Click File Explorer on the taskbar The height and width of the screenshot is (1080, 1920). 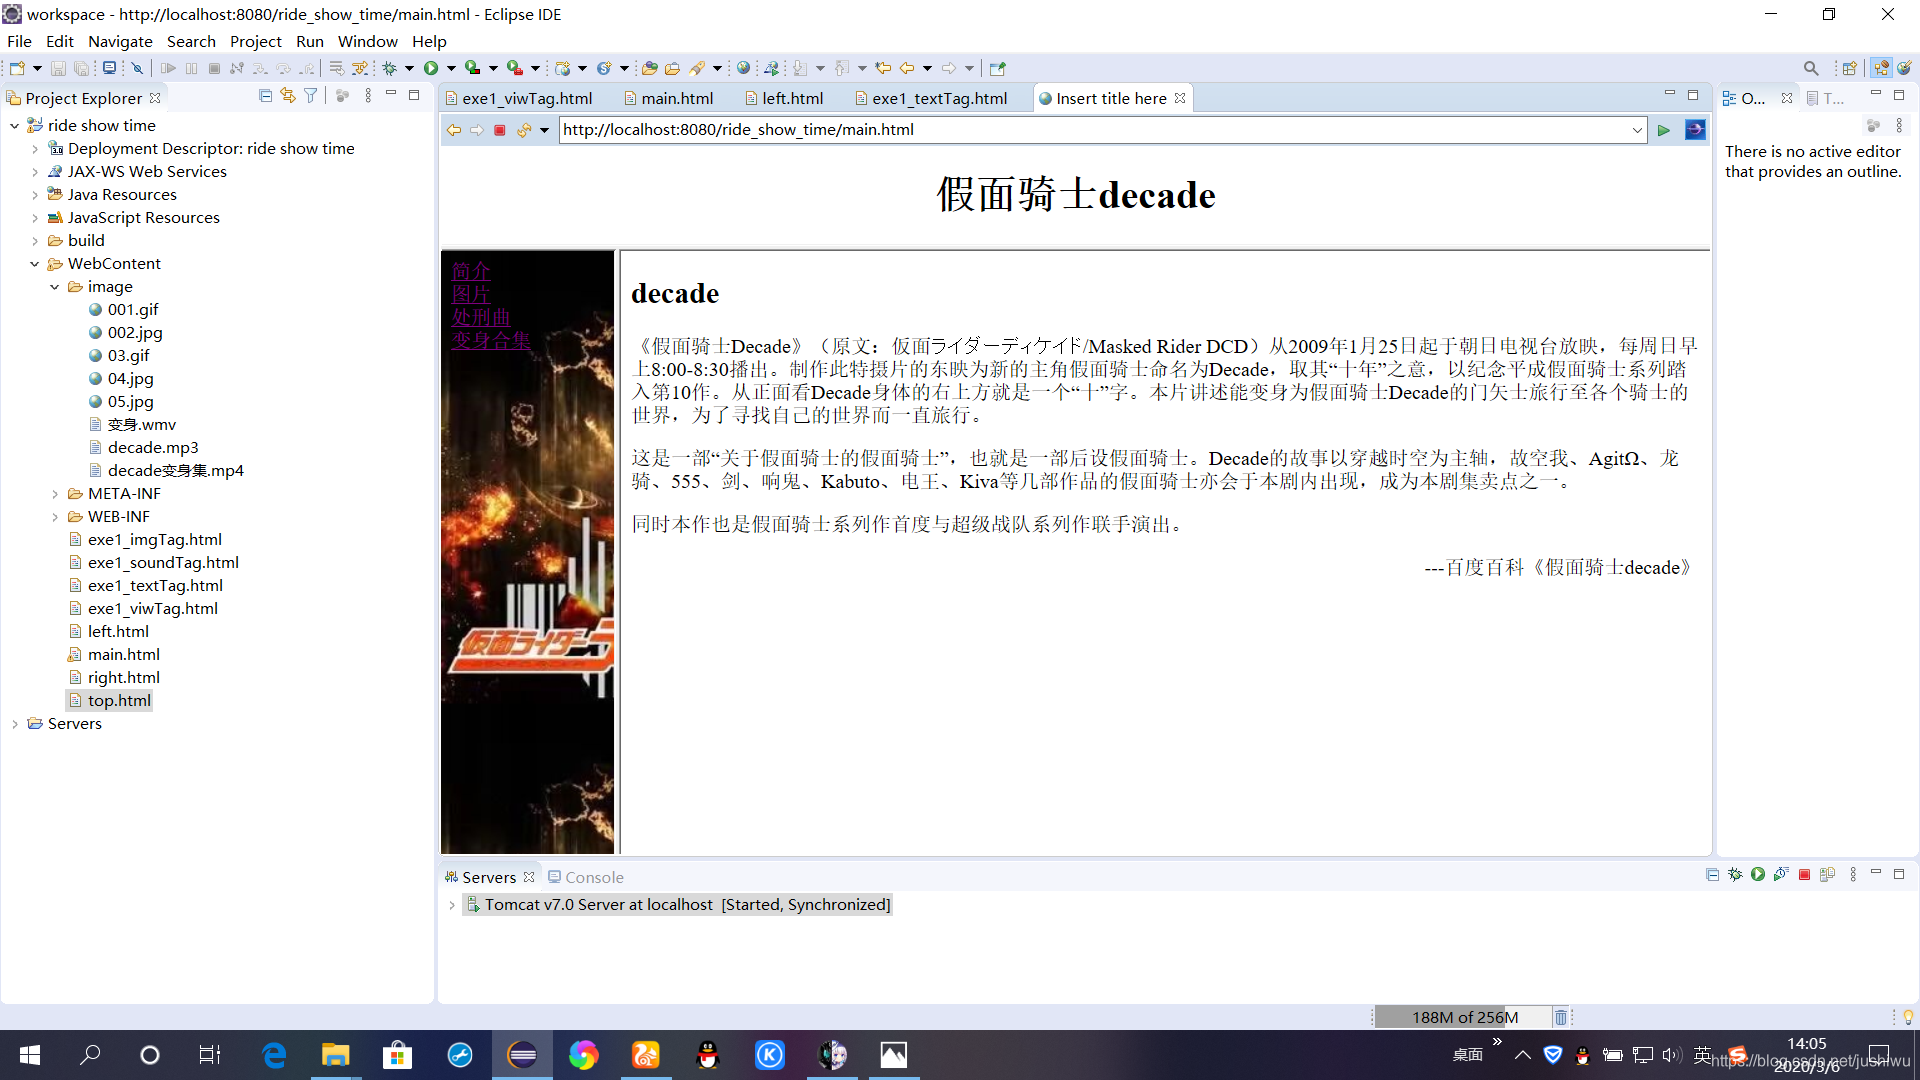pos(335,1055)
